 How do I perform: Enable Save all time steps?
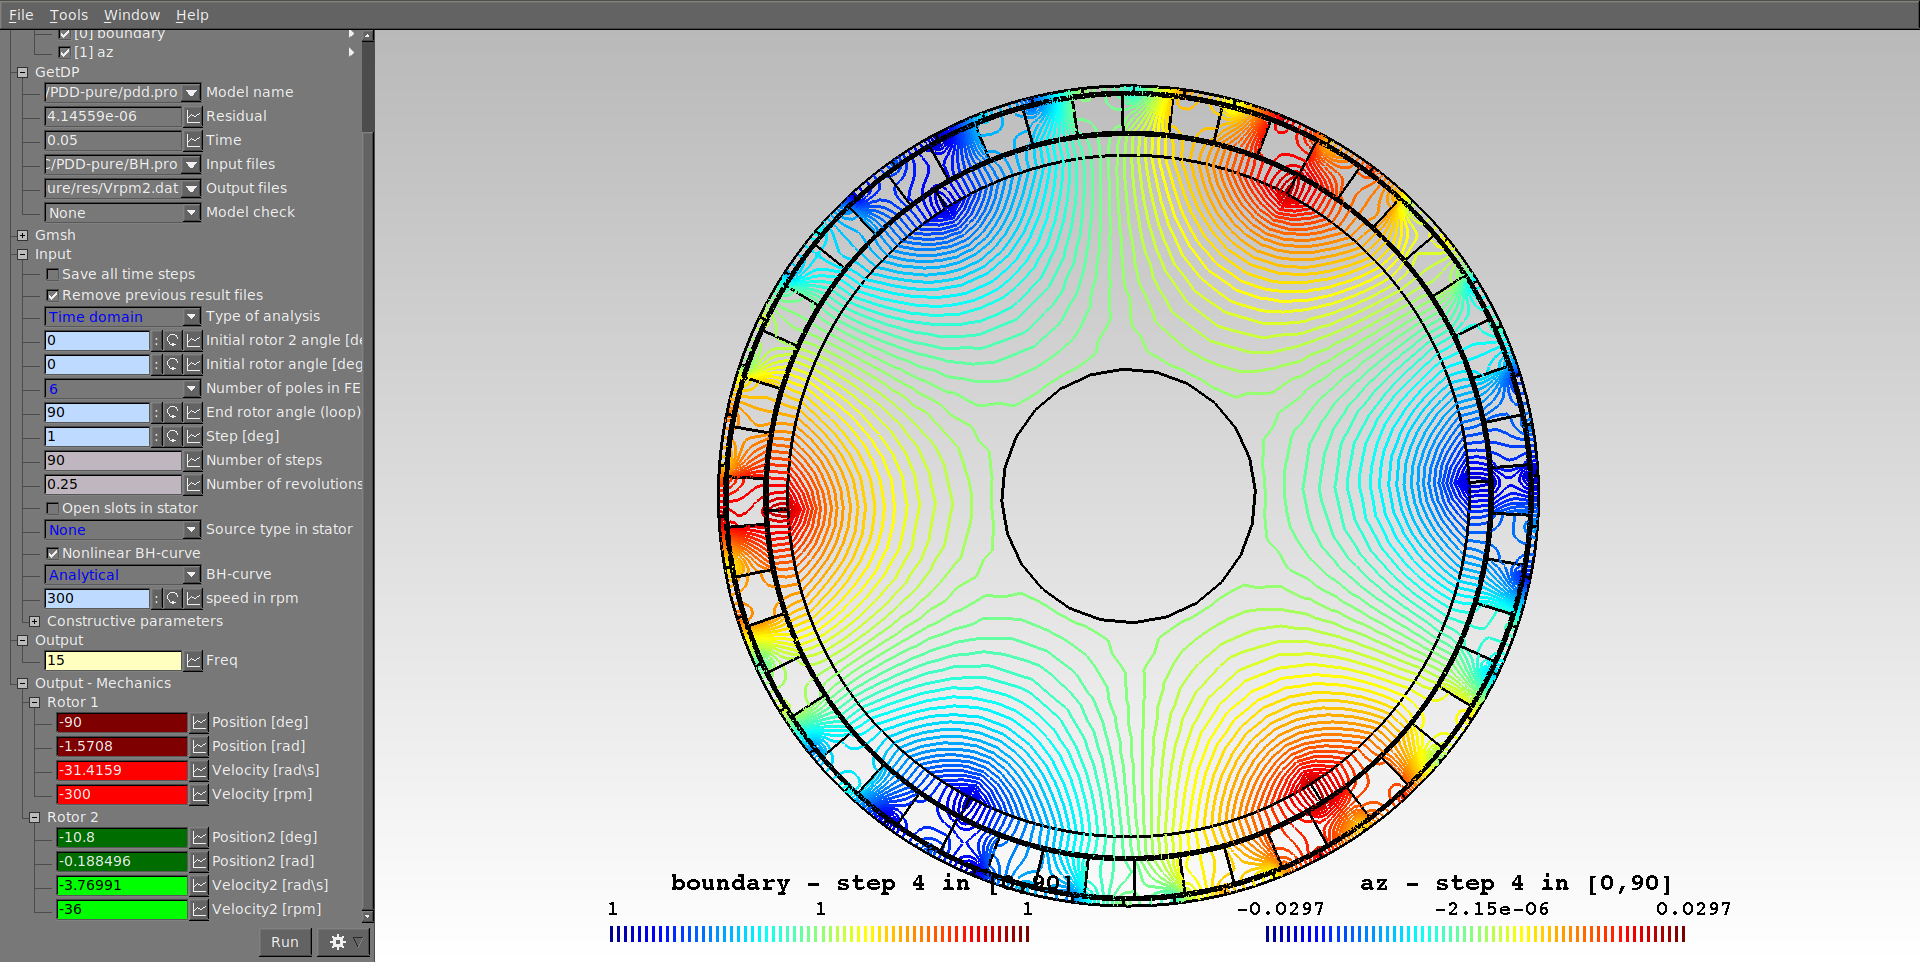[x=53, y=273]
